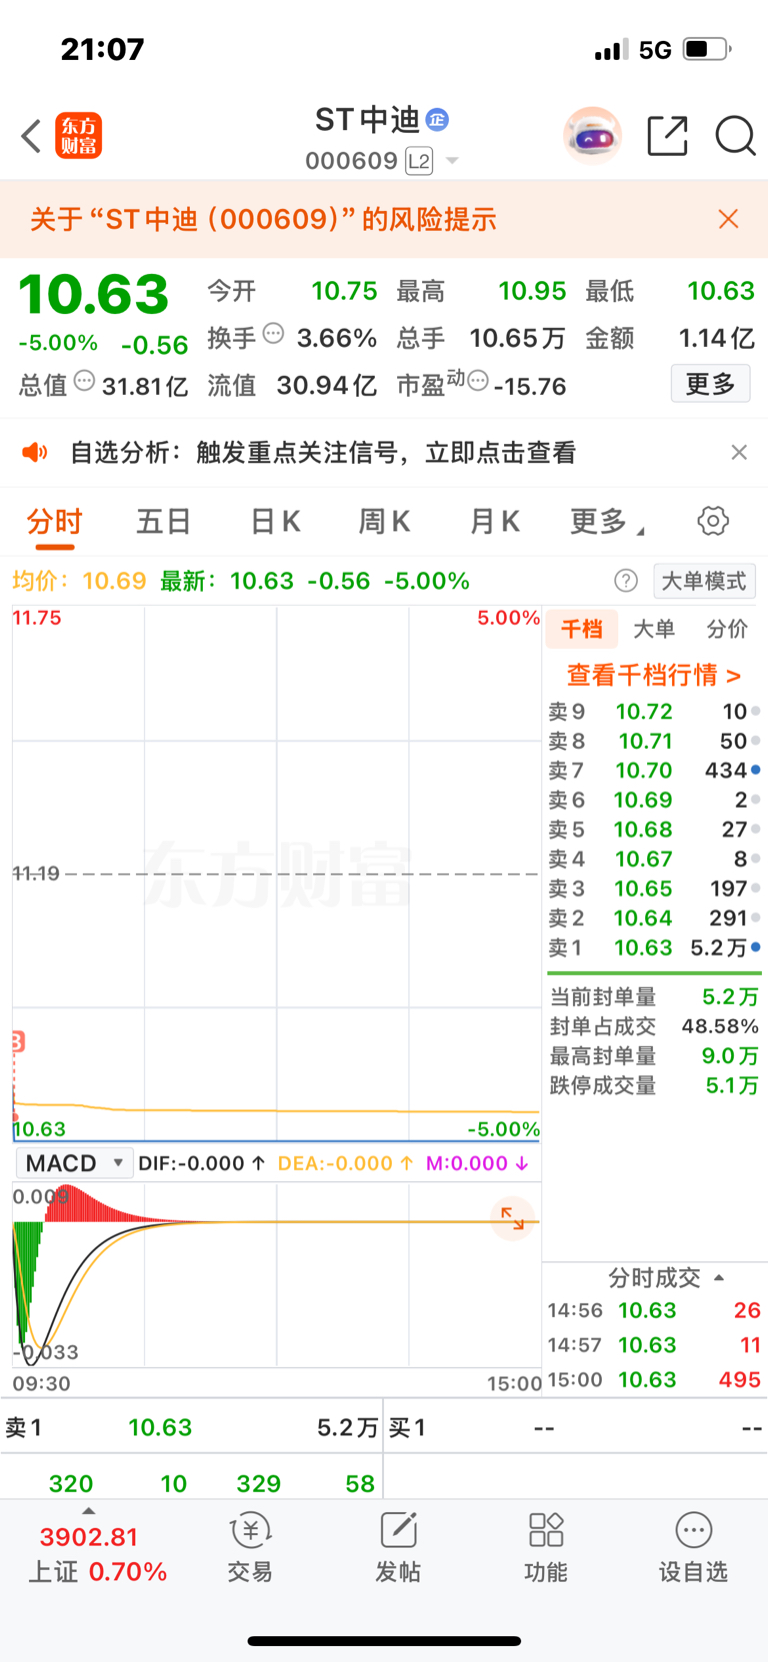Open chart settings gear icon
768x1663 pixels.
click(713, 521)
